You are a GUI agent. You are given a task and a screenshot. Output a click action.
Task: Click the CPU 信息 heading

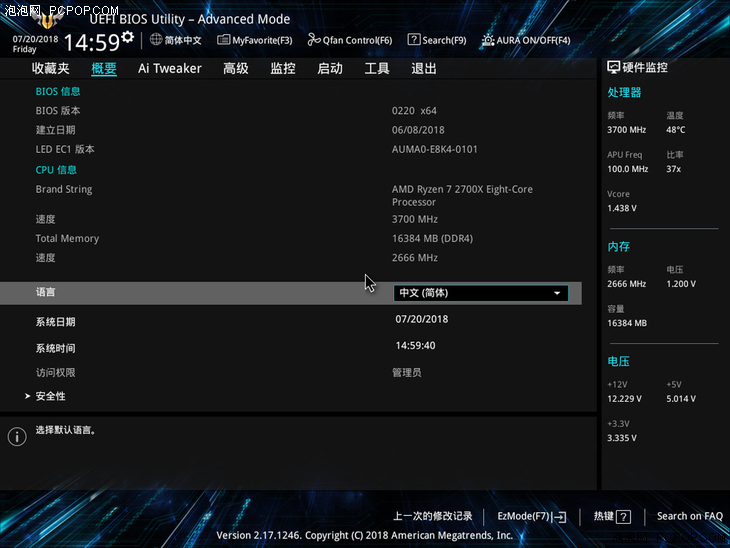tap(56, 170)
